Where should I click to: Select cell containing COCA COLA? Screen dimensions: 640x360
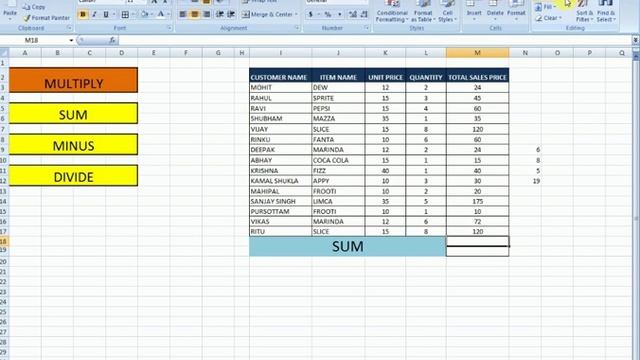(x=338, y=160)
